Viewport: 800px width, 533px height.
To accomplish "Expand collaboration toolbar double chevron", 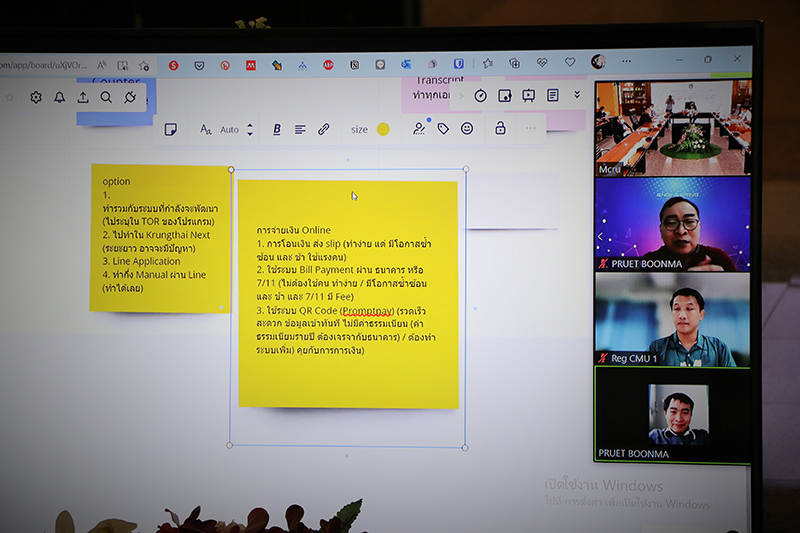I will coord(577,94).
